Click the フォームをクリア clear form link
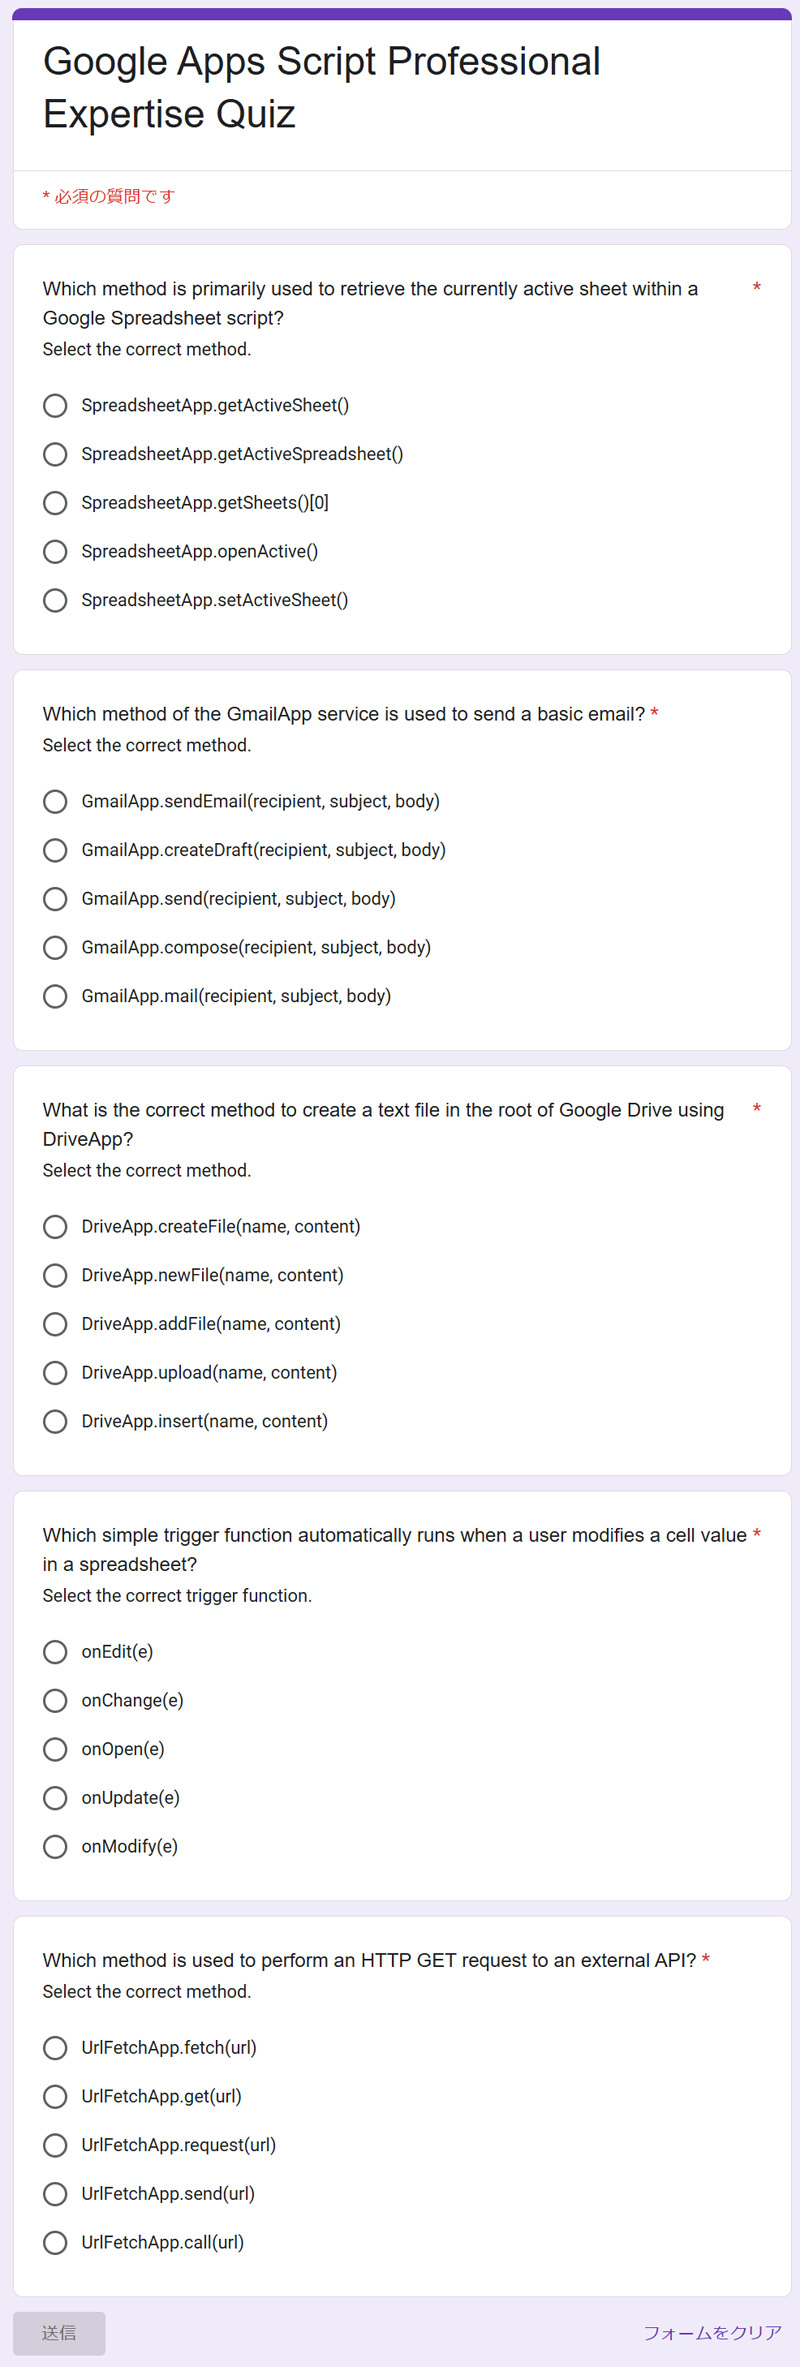 pyautogui.click(x=712, y=2332)
